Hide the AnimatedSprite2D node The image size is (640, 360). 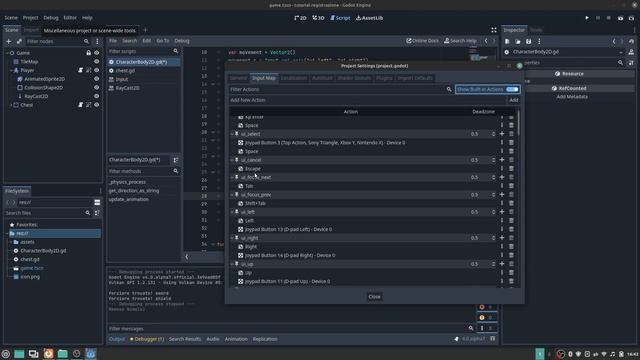tap(97, 79)
